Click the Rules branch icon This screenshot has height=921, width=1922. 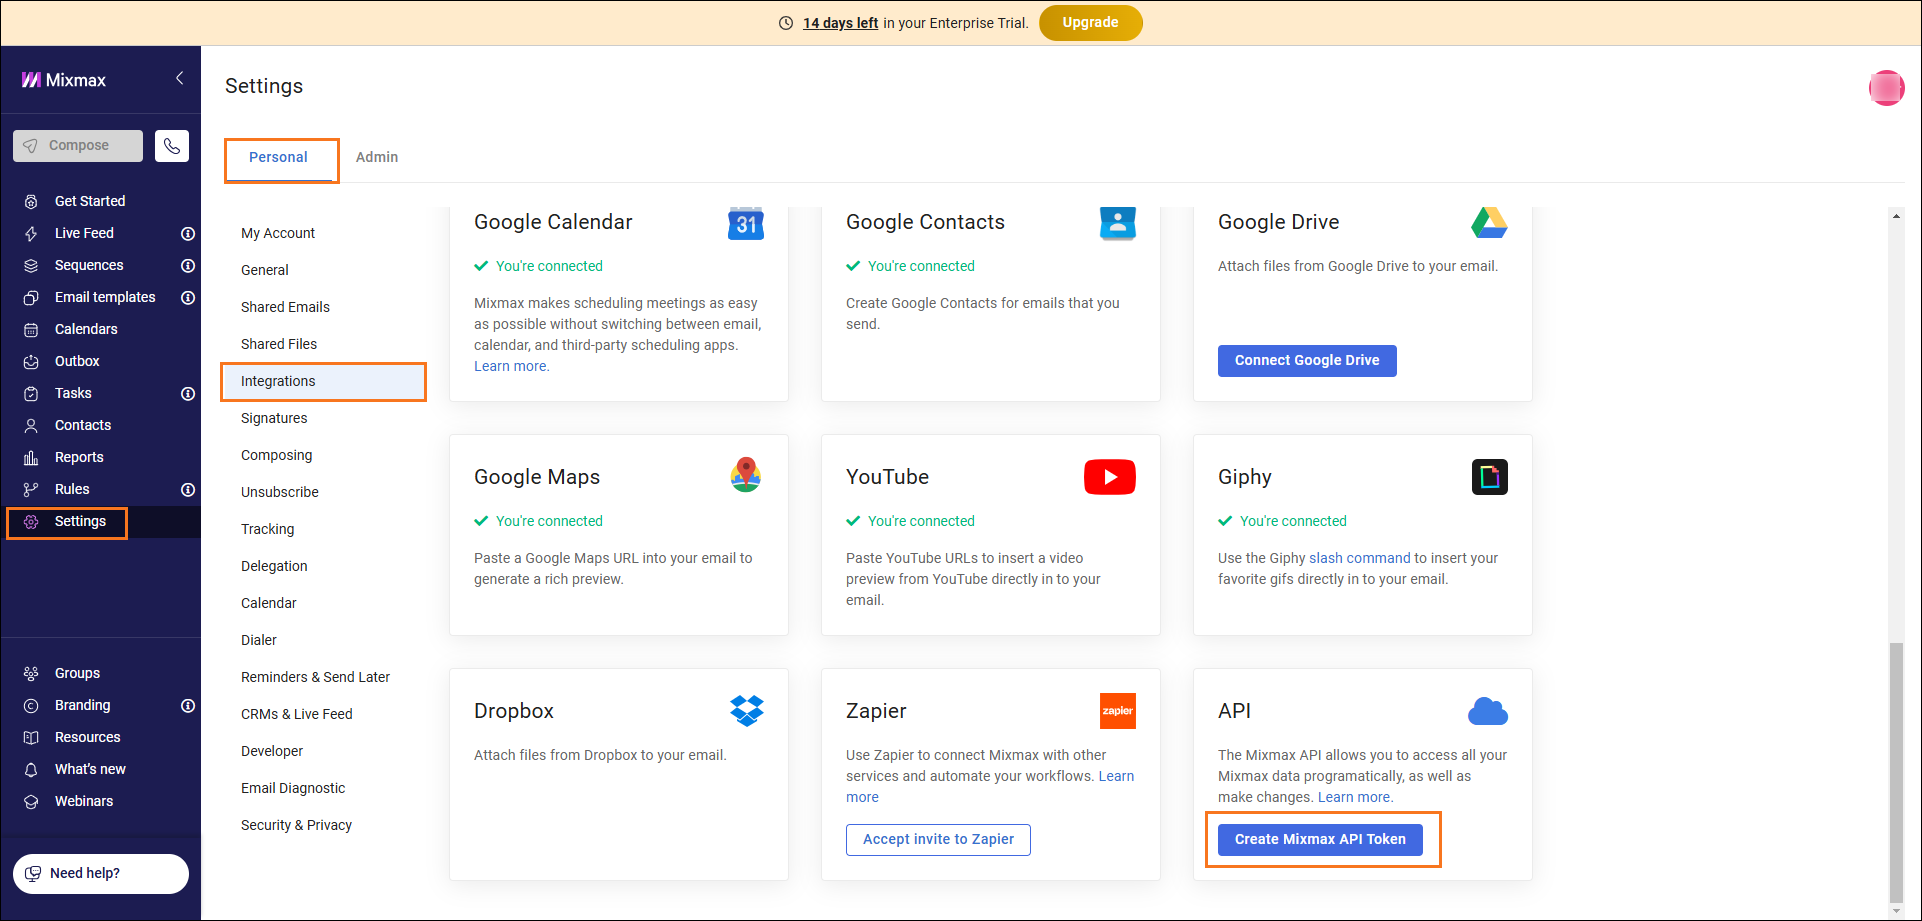[x=31, y=490]
